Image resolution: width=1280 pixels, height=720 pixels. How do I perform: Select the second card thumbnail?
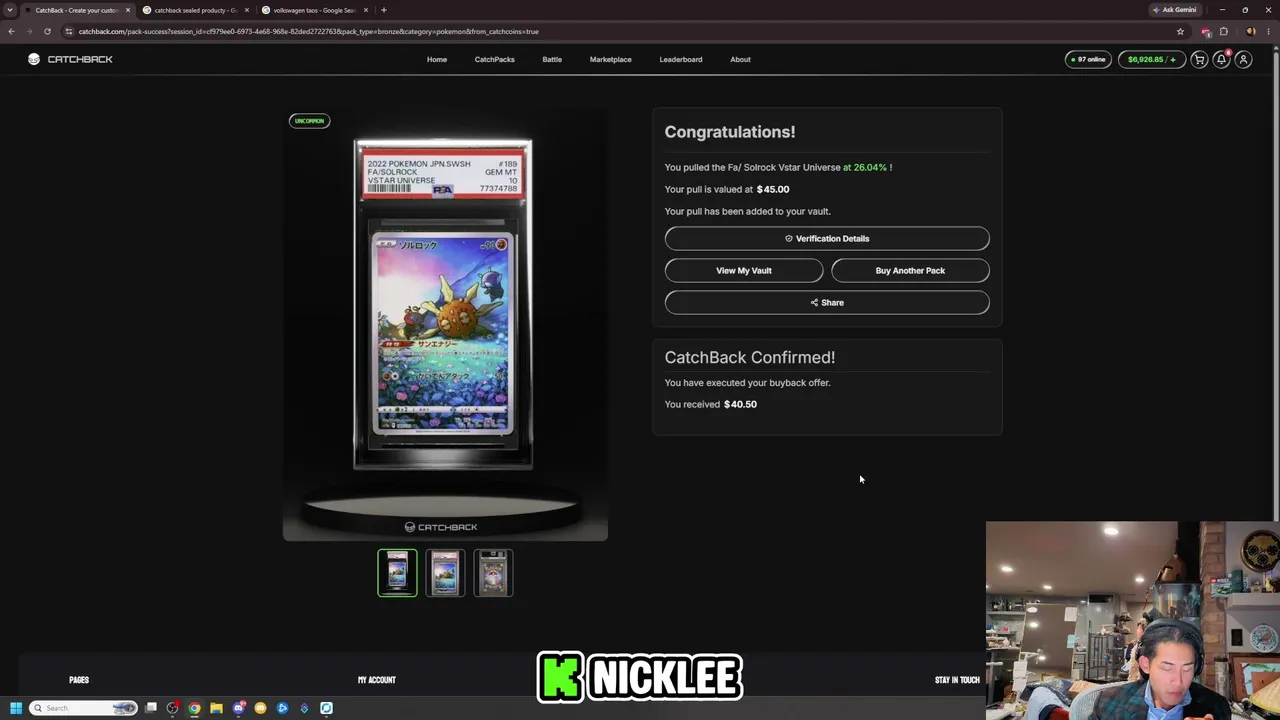[x=445, y=573]
